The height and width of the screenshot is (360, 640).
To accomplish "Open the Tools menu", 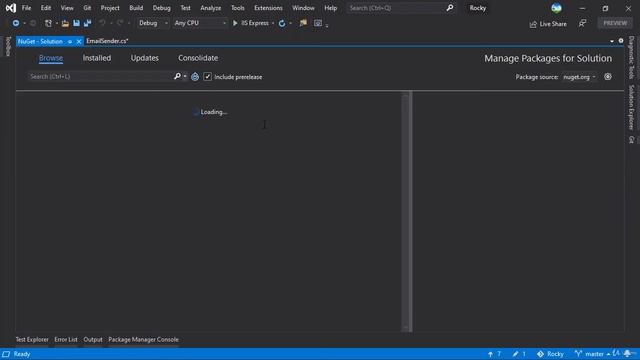I will [x=238, y=8].
